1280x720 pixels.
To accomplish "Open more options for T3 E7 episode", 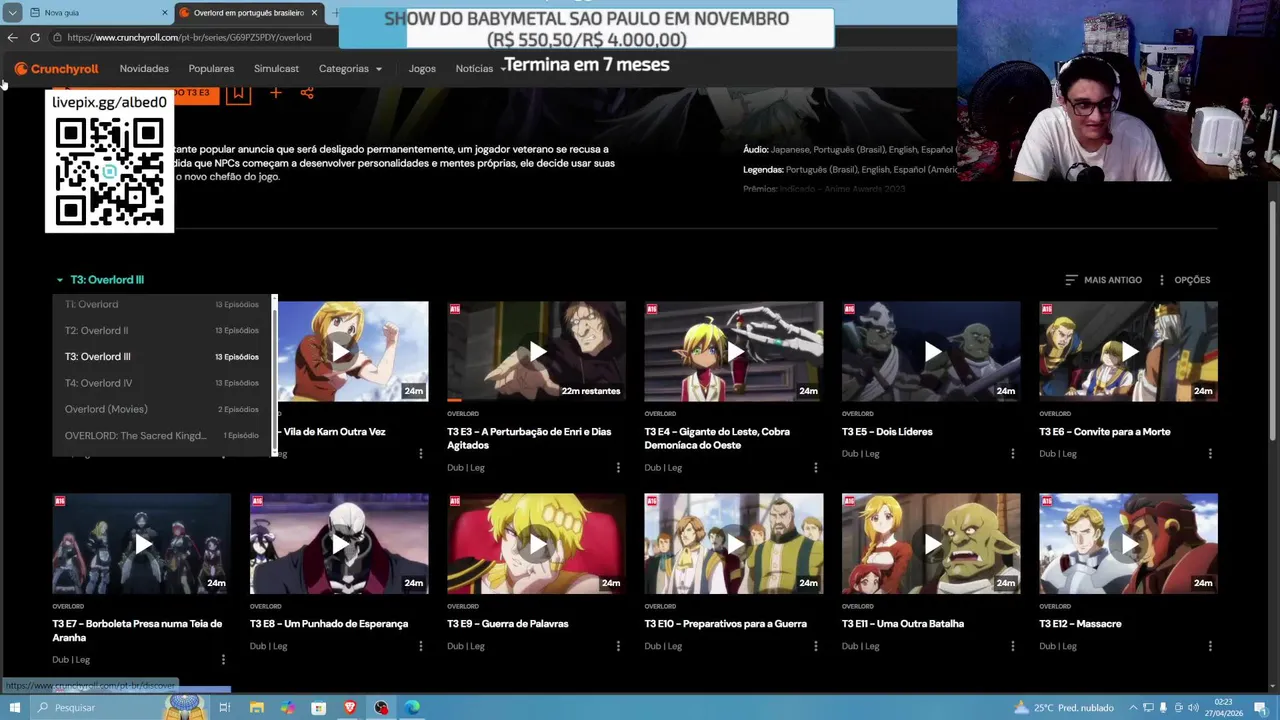I will [223, 659].
